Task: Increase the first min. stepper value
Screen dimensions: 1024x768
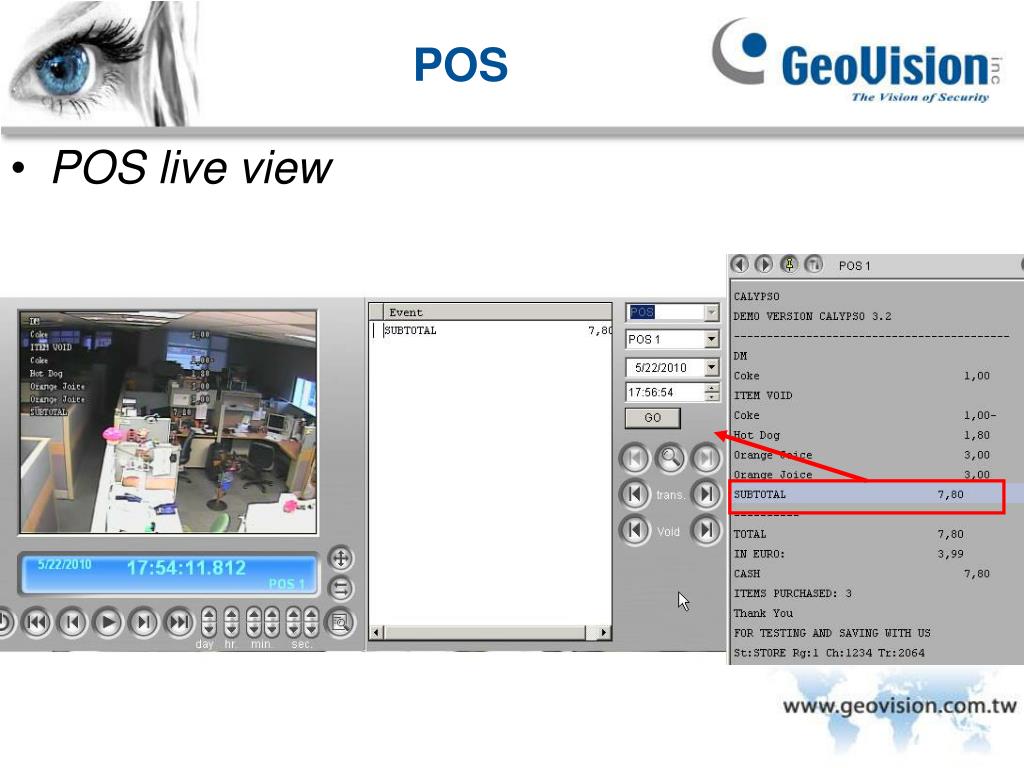Action: pos(254,615)
